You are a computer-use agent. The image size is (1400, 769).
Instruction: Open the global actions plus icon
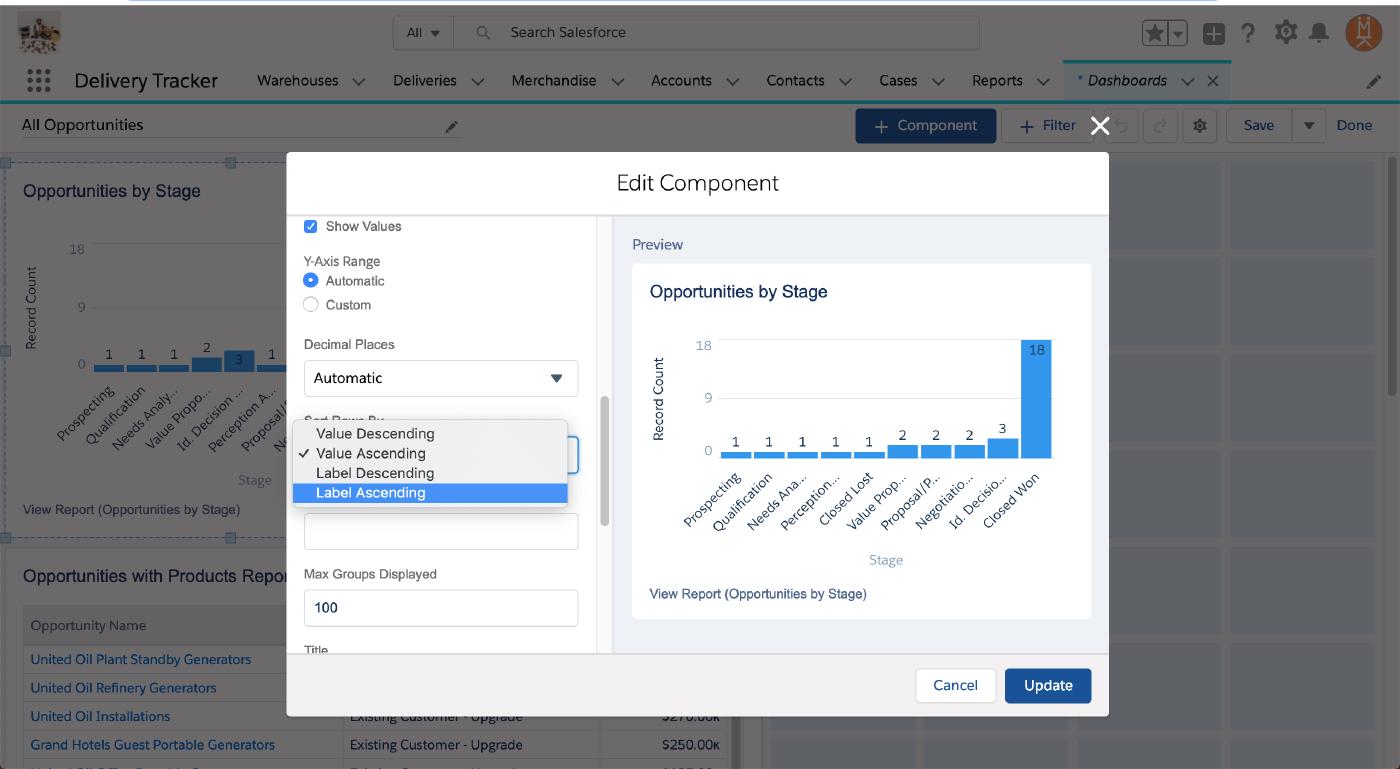click(1213, 33)
